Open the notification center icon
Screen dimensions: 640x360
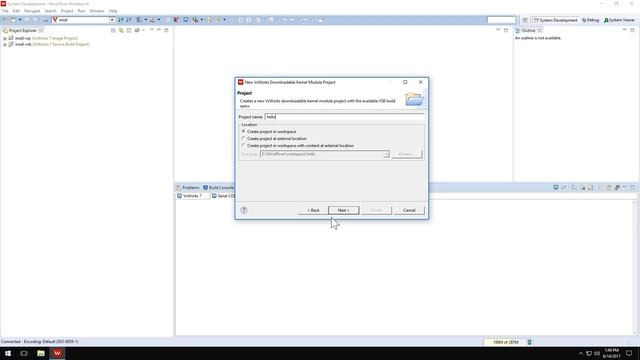(x=629, y=353)
